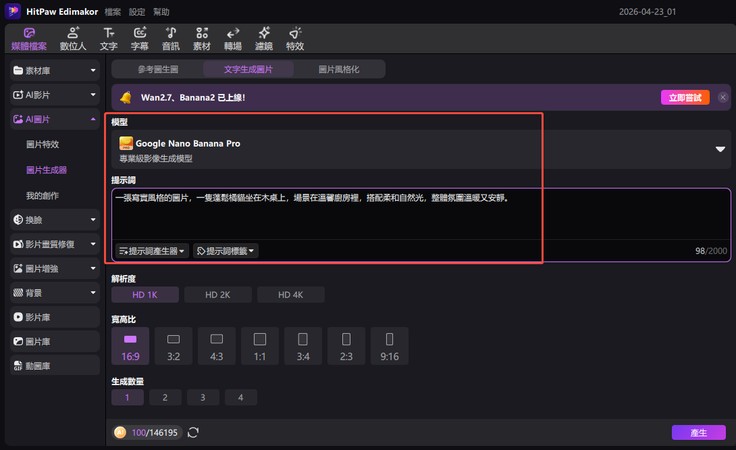Close the Wan2.7 Banana2 banner
The width and height of the screenshot is (736, 450).
coord(723,97)
